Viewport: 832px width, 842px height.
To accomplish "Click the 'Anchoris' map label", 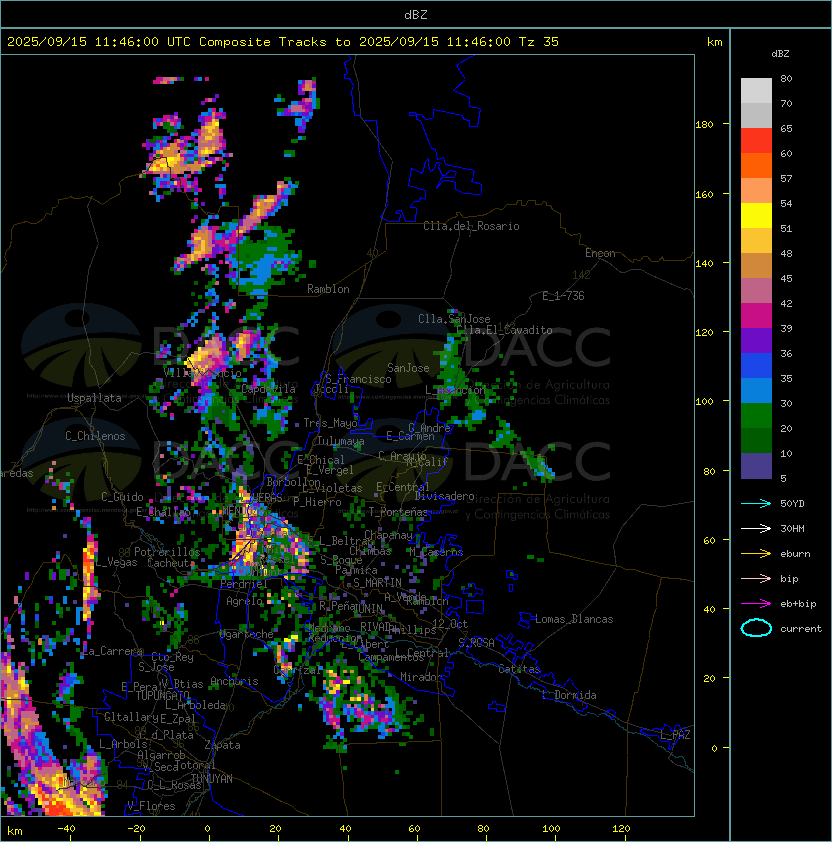I will pos(234,681).
